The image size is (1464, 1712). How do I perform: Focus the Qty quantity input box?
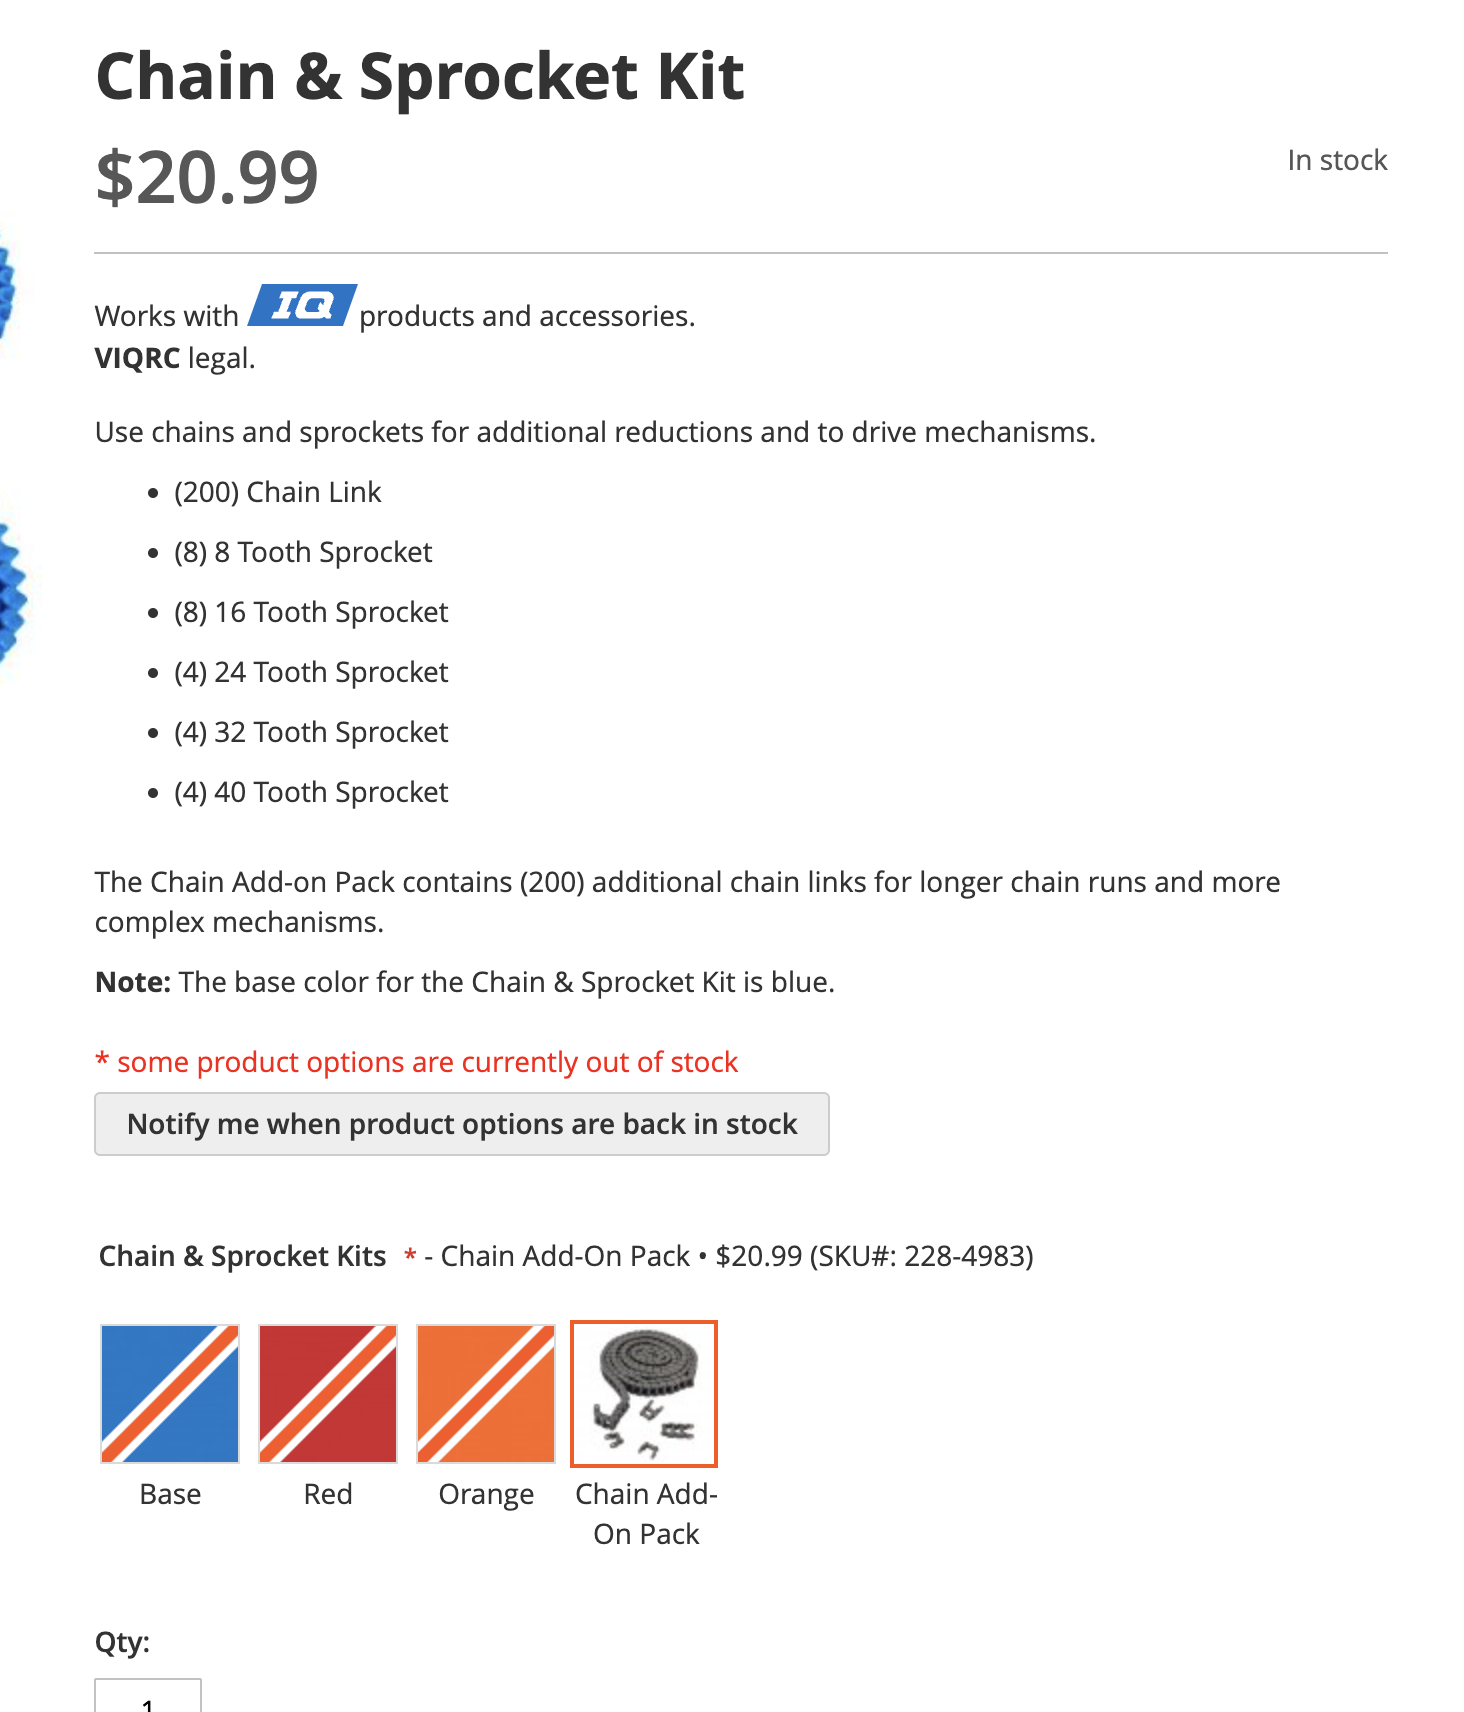[x=148, y=1696]
